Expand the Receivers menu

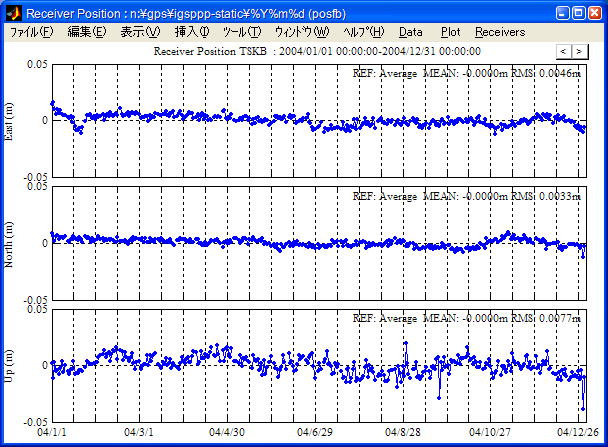499,32
